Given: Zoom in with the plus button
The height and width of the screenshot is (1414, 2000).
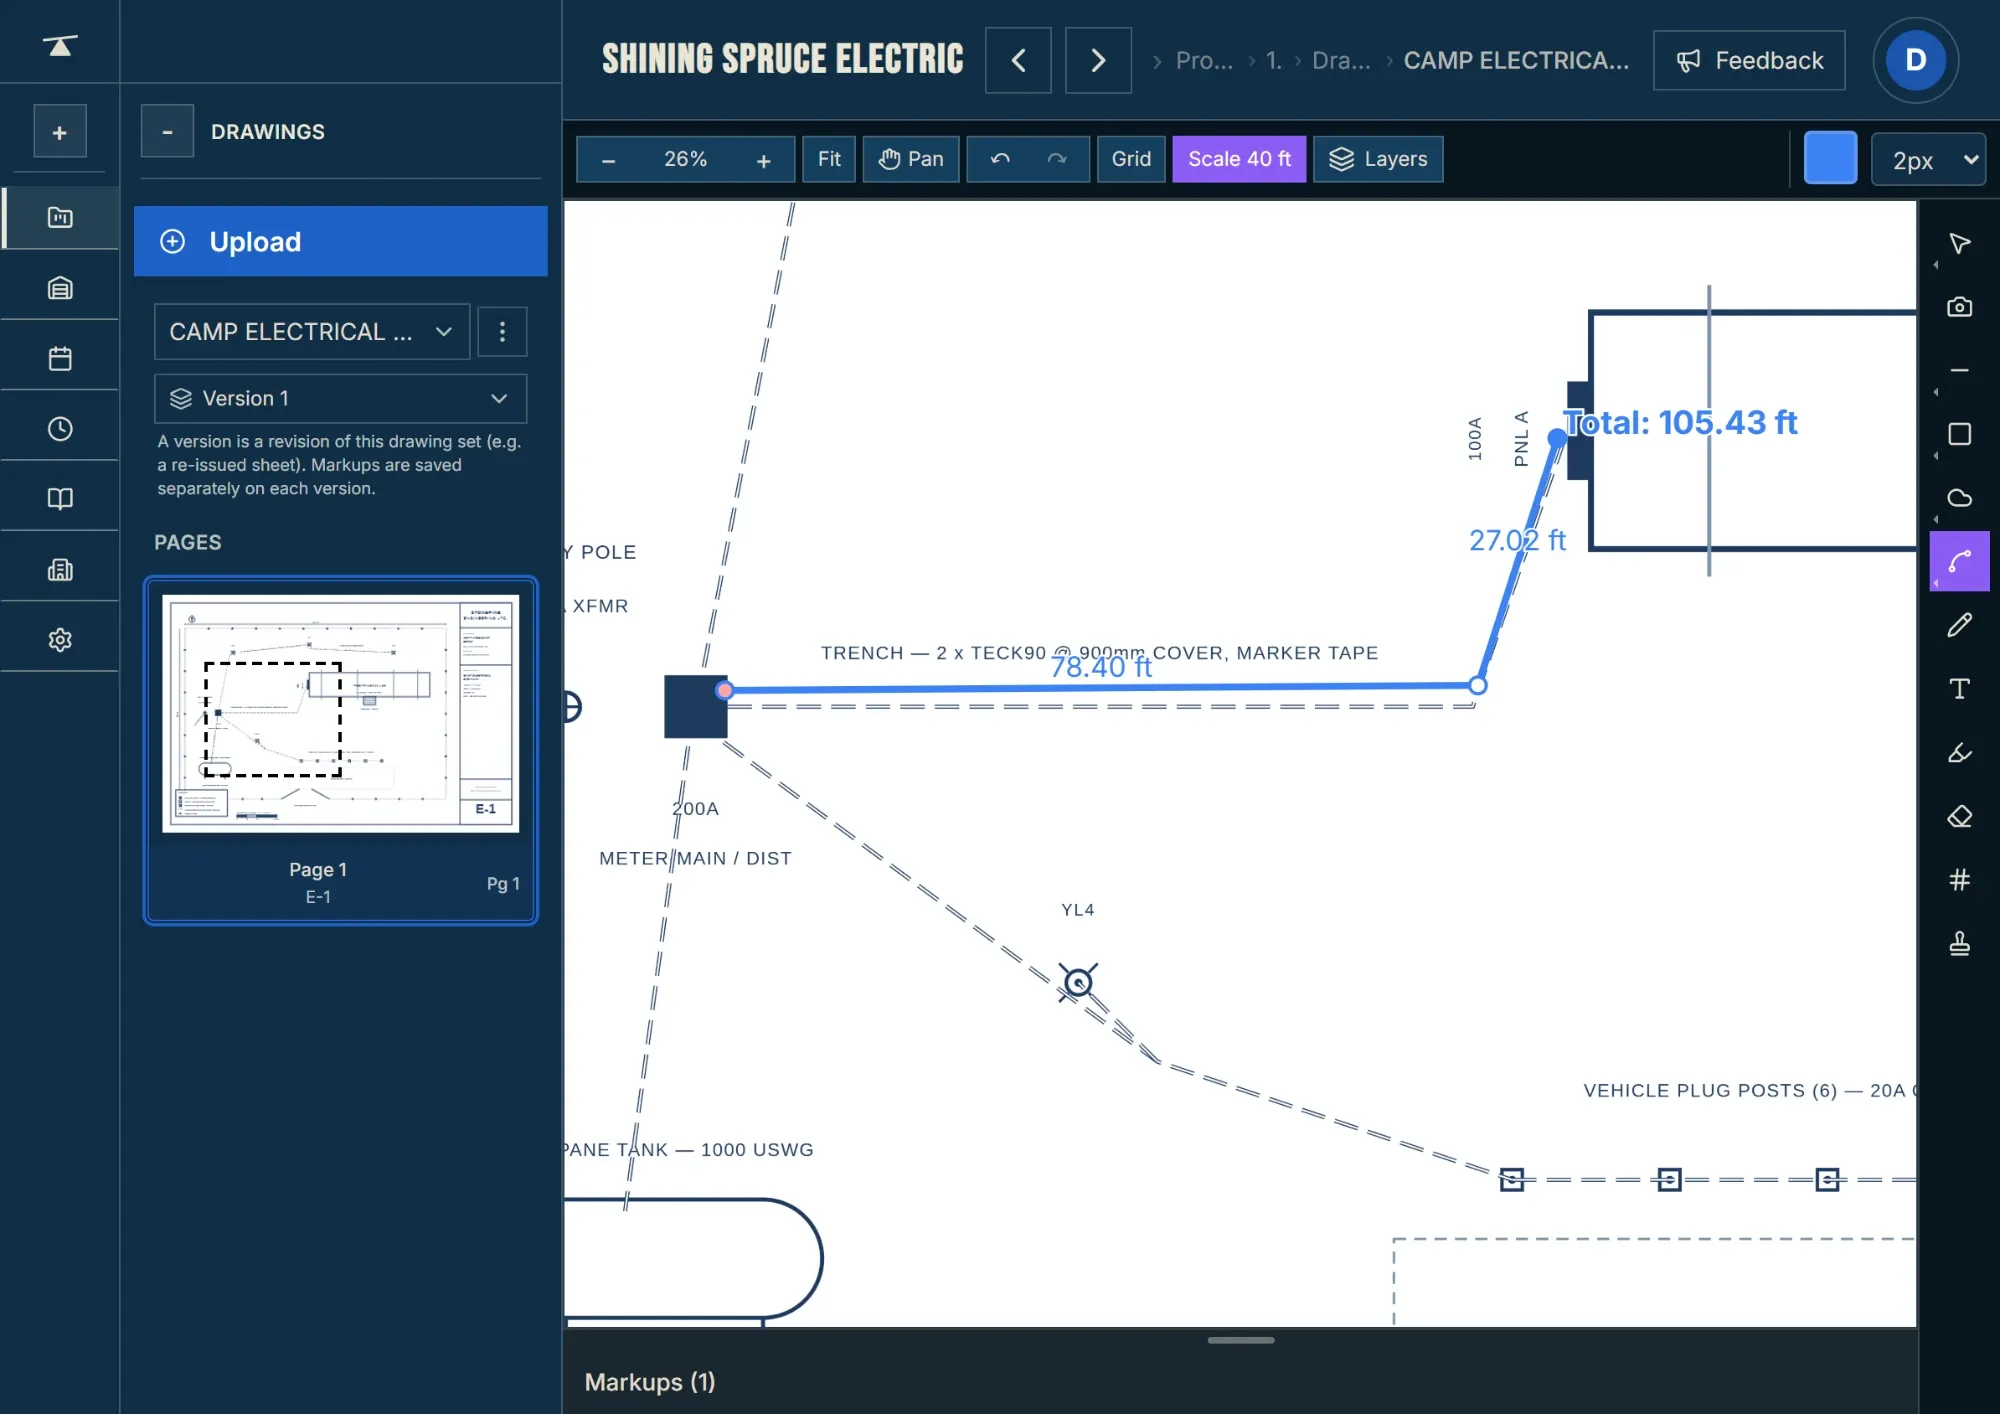Looking at the screenshot, I should click(764, 160).
